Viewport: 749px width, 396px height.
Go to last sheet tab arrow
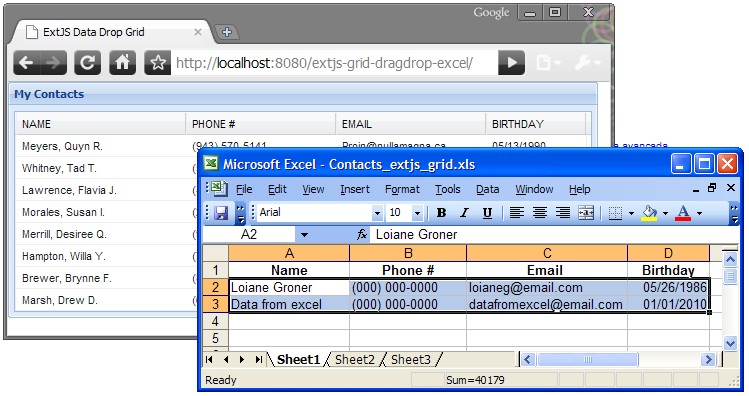point(258,360)
